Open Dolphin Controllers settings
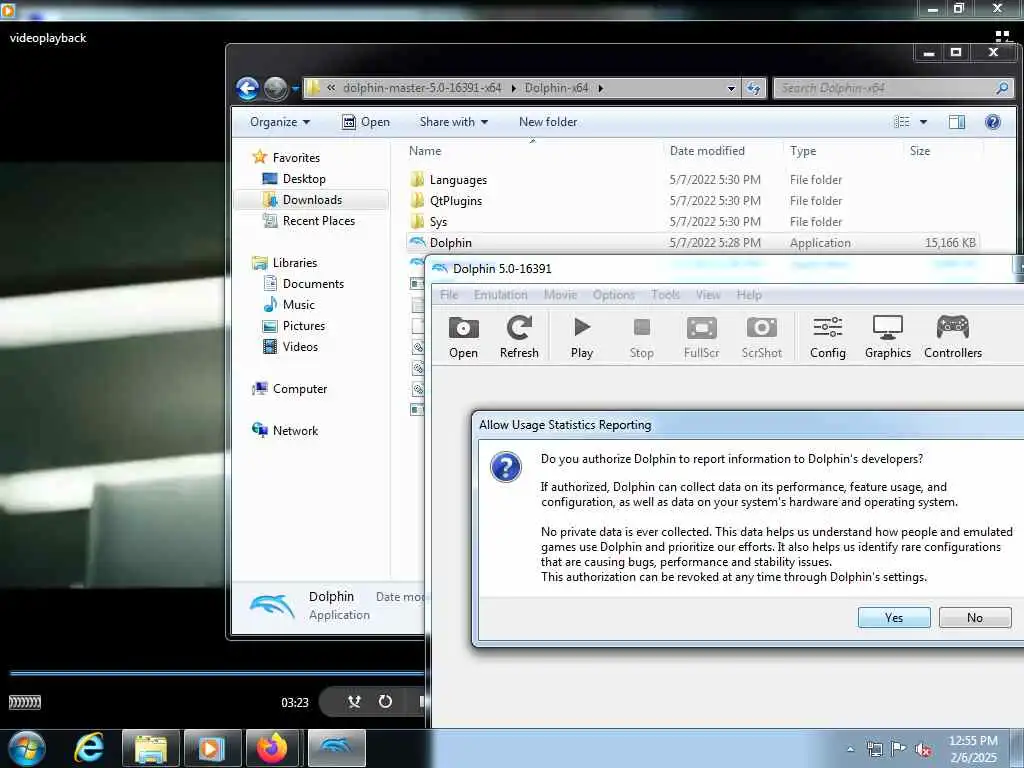 click(x=953, y=337)
